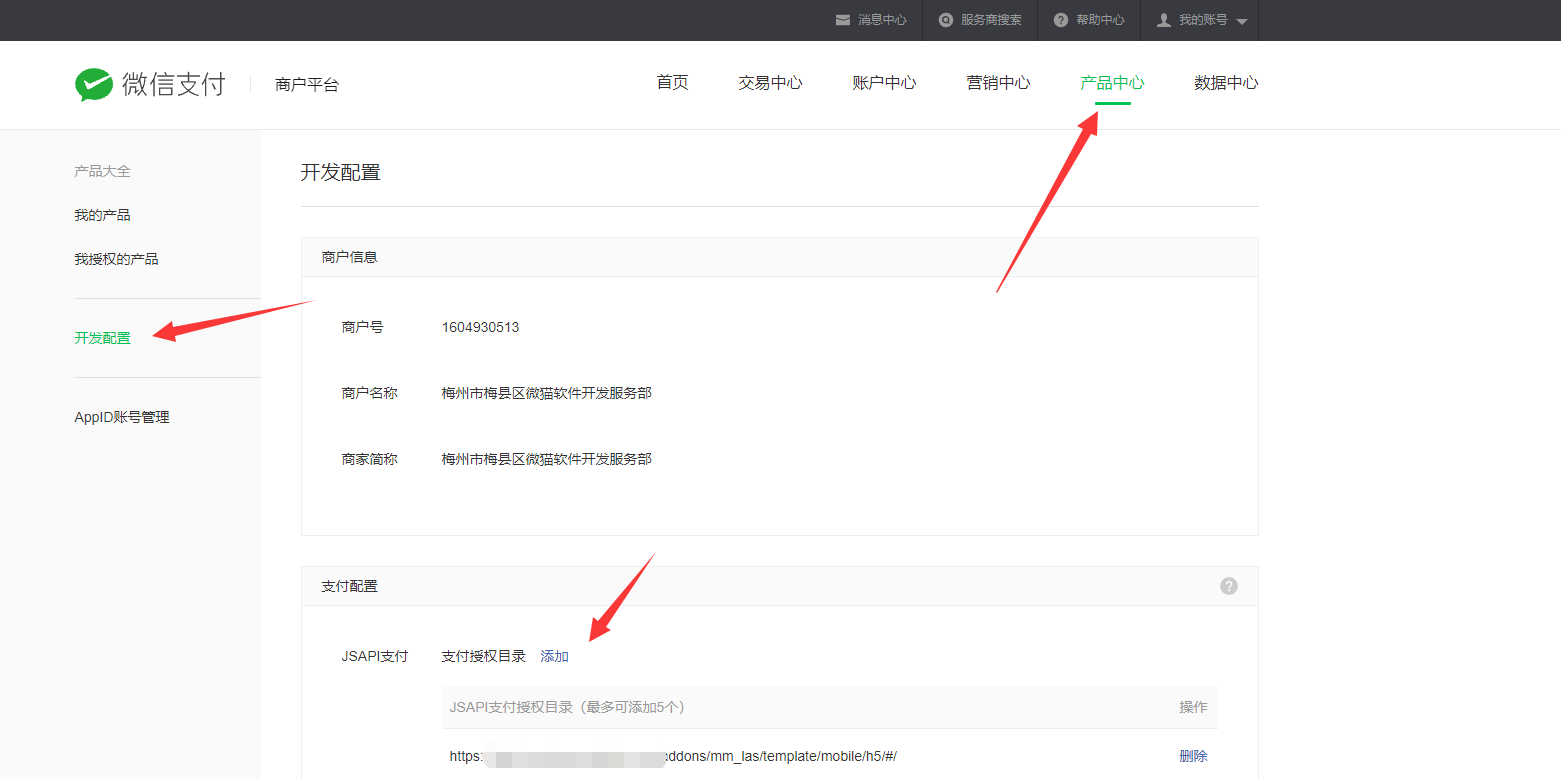The width and height of the screenshot is (1561, 779).
Task: Click the search icon beside 服务商搜索
Action: [946, 20]
